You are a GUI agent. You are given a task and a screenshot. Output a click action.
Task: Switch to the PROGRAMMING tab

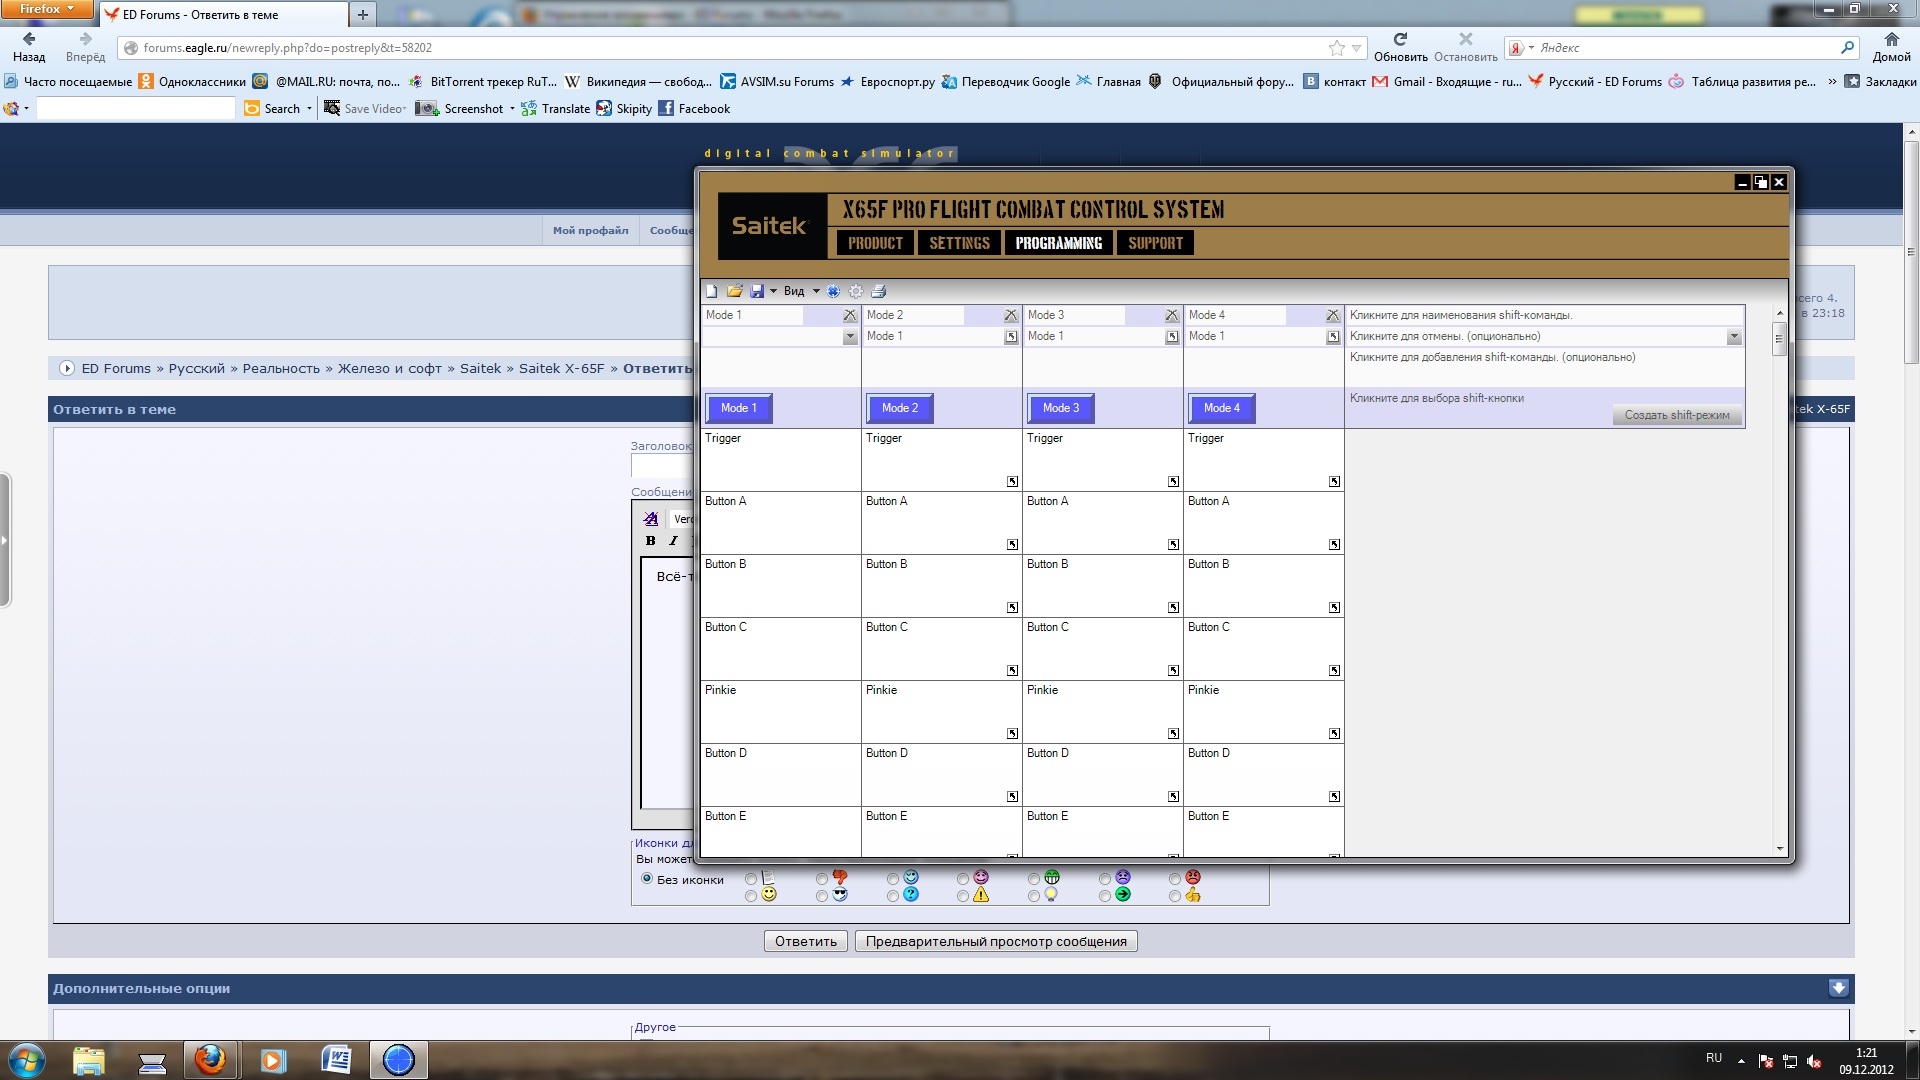click(1059, 243)
